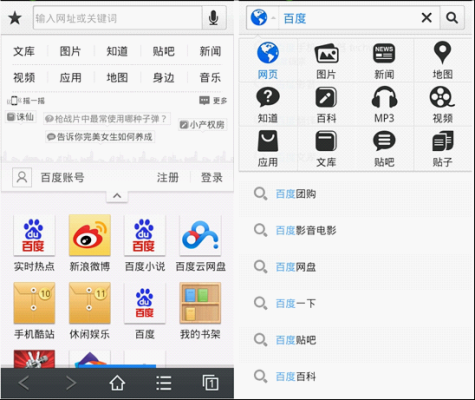The image size is (475, 400).
Task: Click the URL or keyword input field
Action: coord(118,18)
